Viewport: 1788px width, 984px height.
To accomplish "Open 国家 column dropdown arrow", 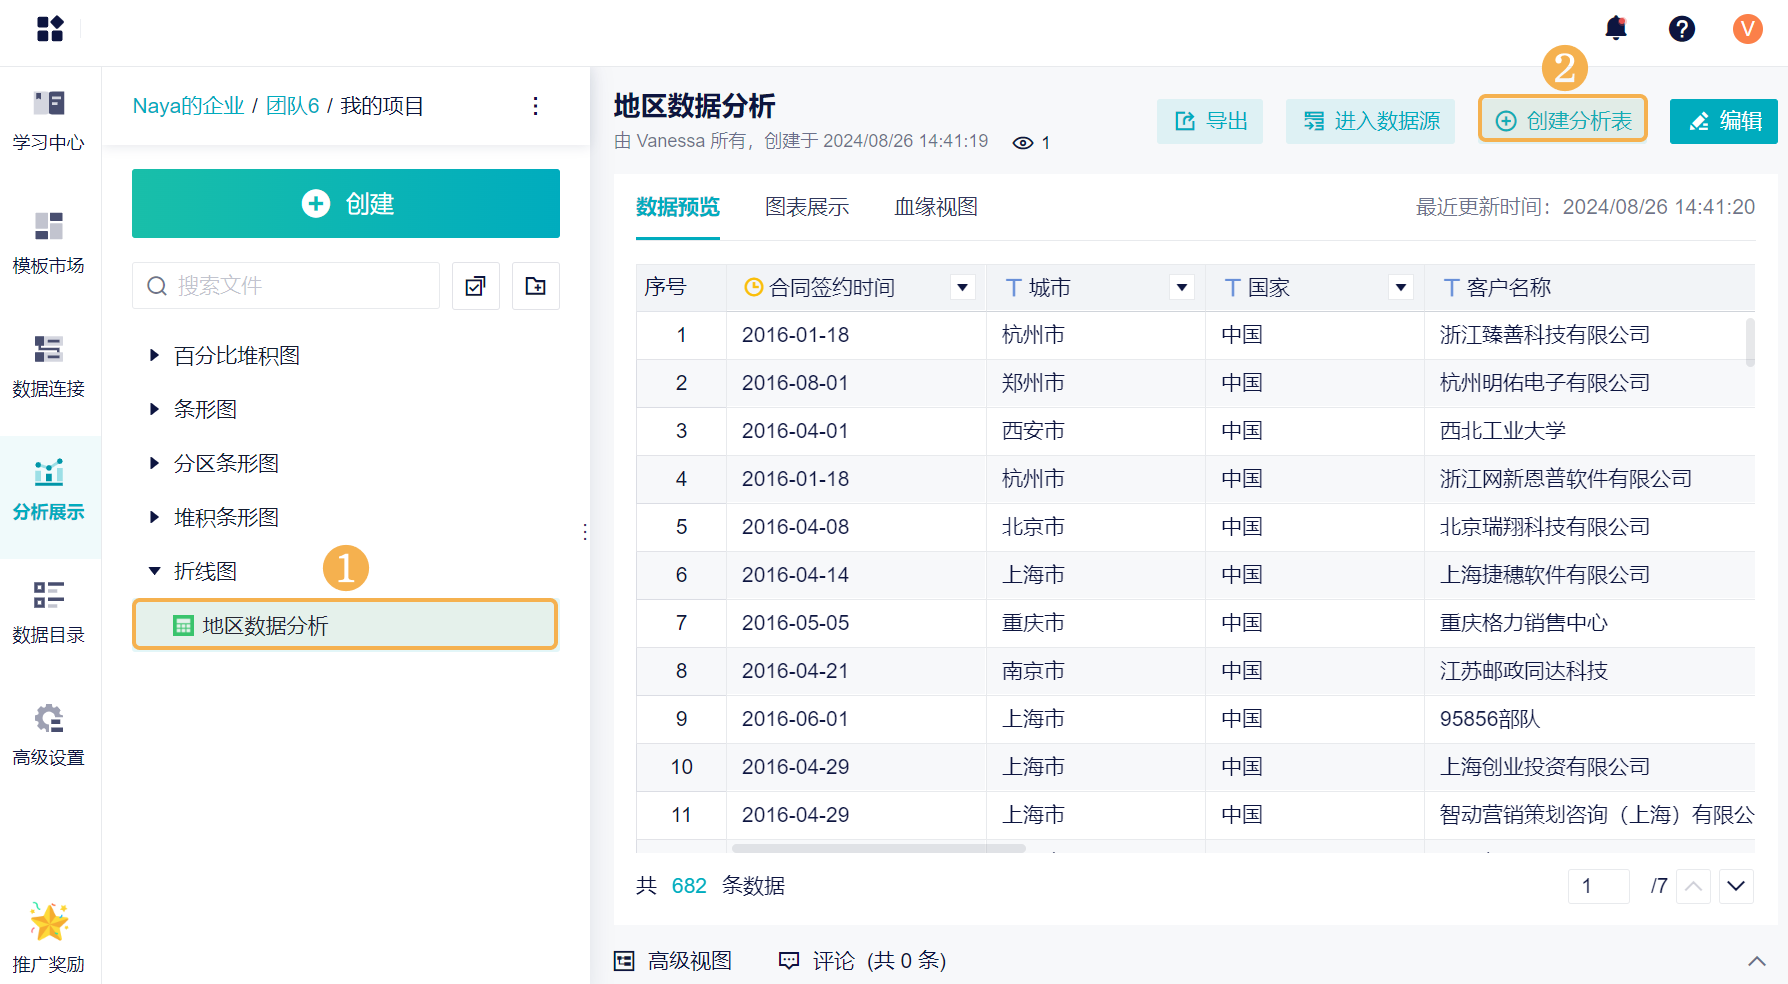I will 1401,288.
